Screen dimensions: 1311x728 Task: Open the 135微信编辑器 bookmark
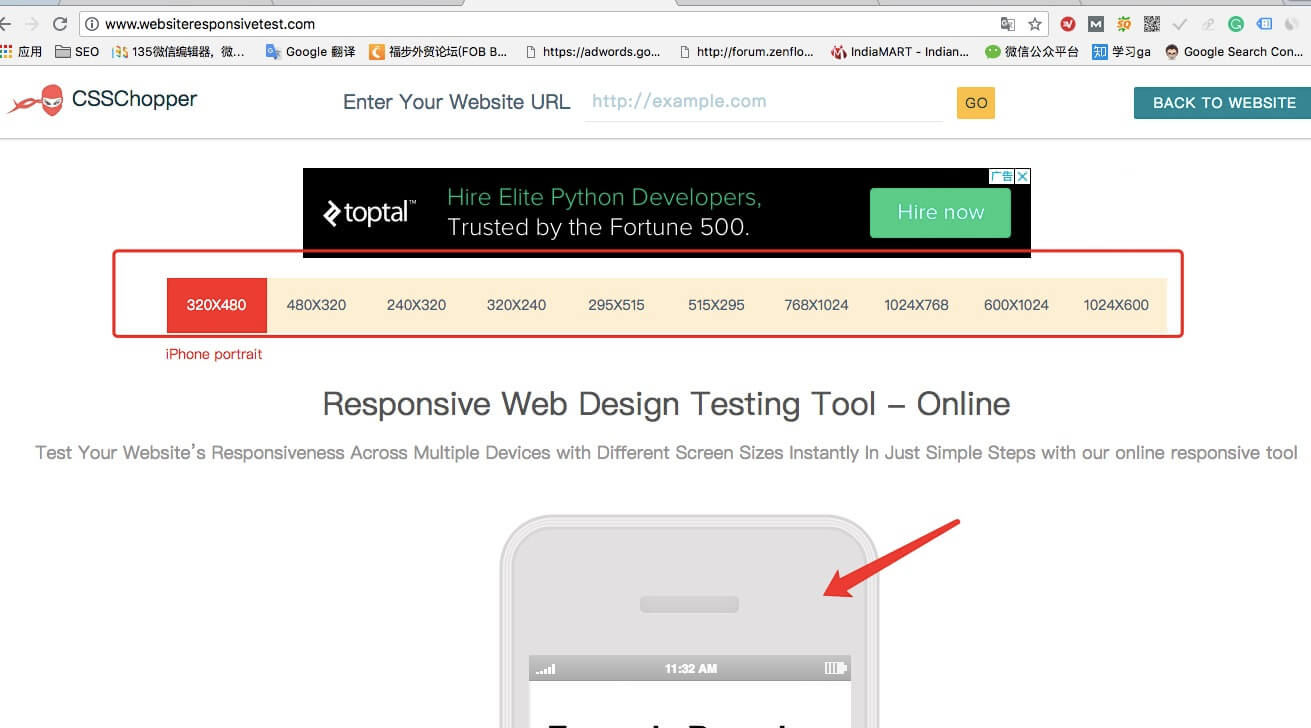tap(178, 52)
